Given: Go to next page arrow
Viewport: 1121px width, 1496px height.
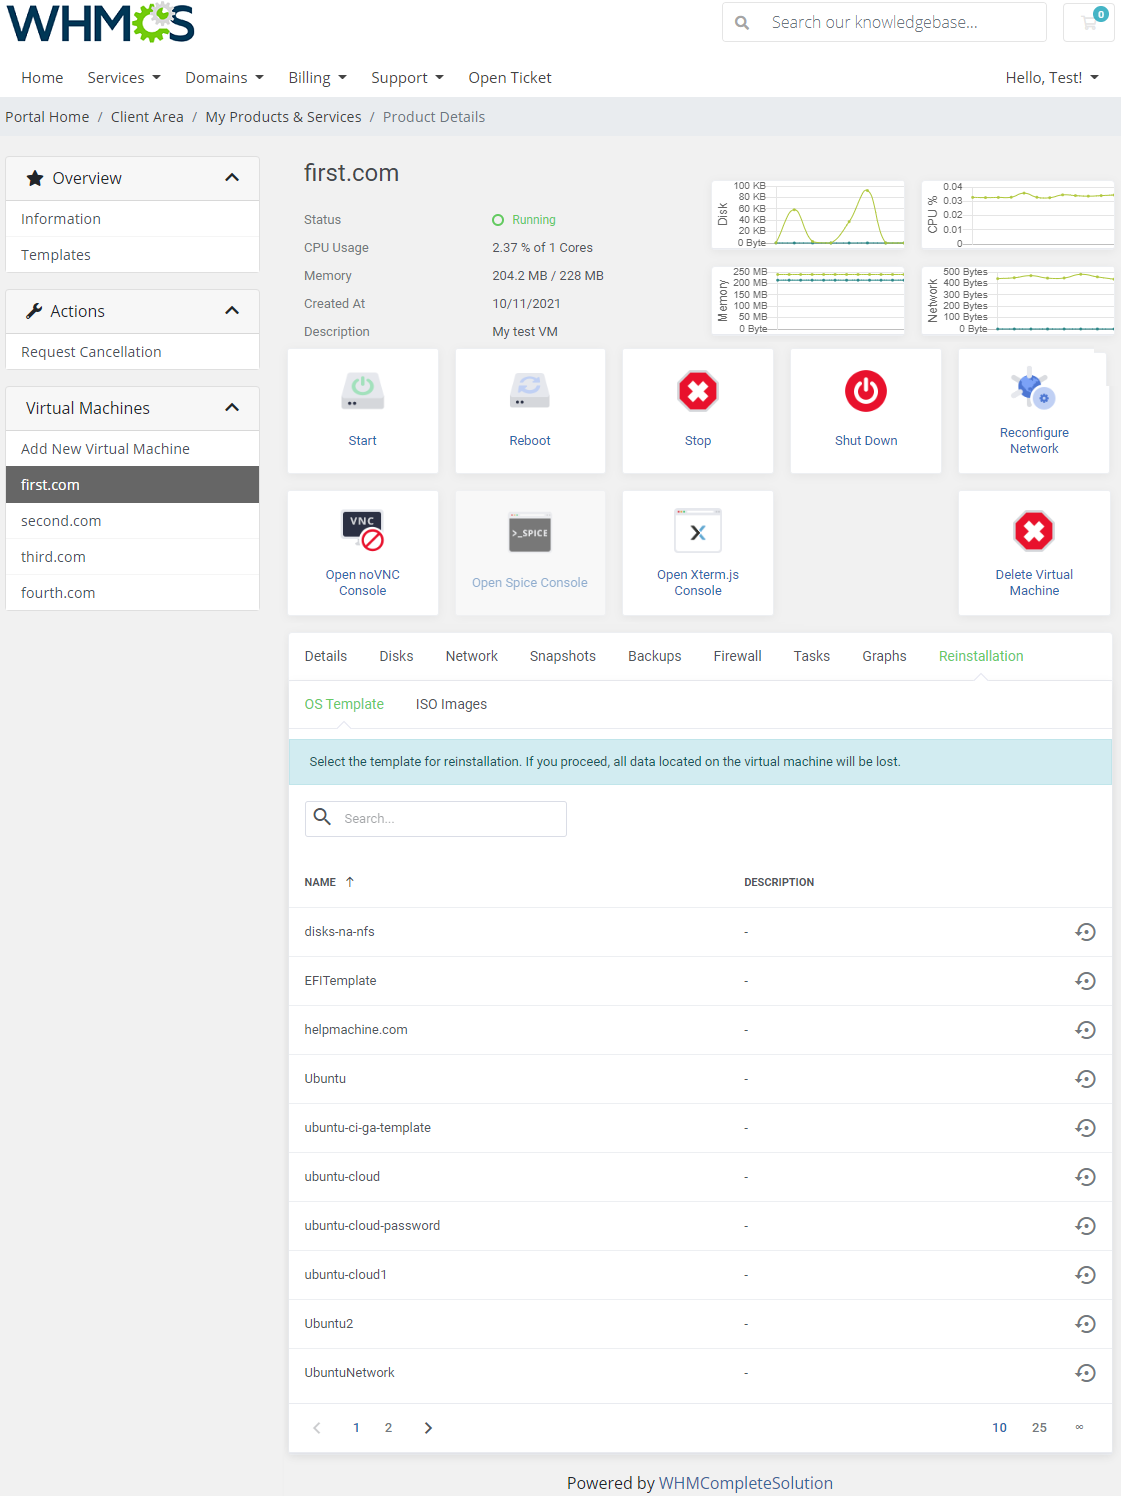Looking at the screenshot, I should click(428, 1428).
